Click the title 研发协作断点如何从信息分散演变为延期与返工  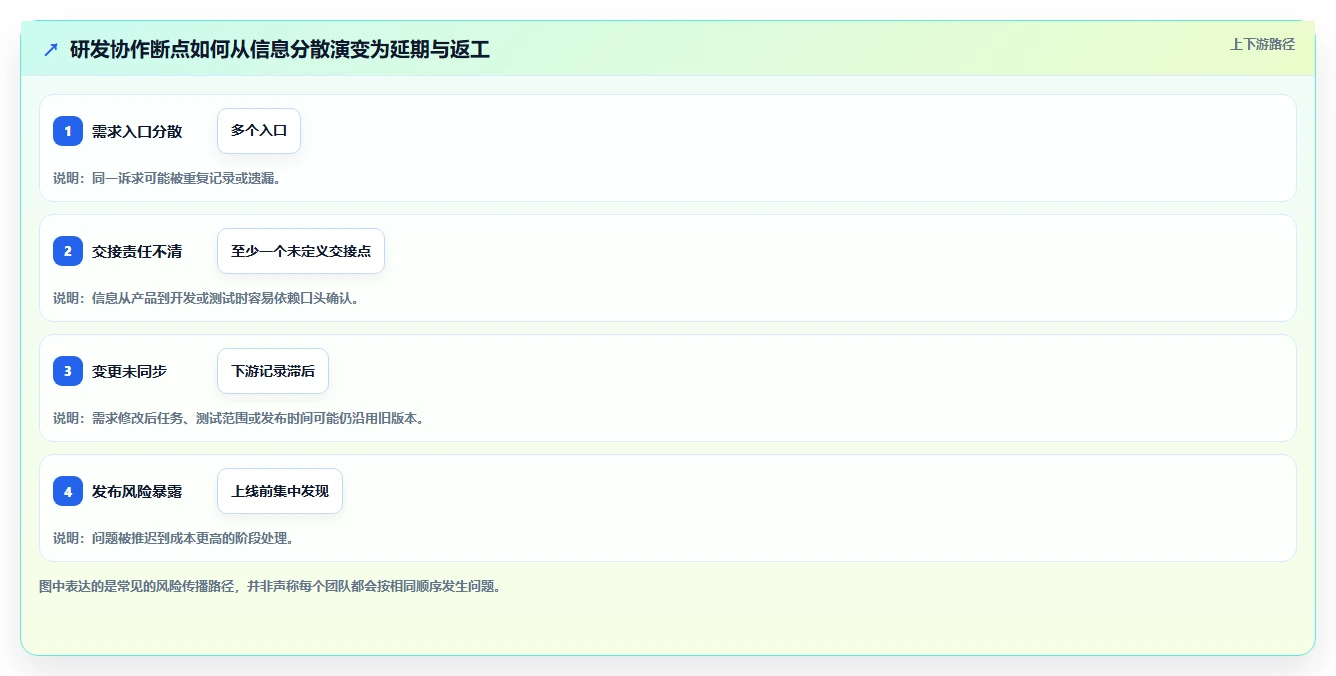(x=280, y=50)
